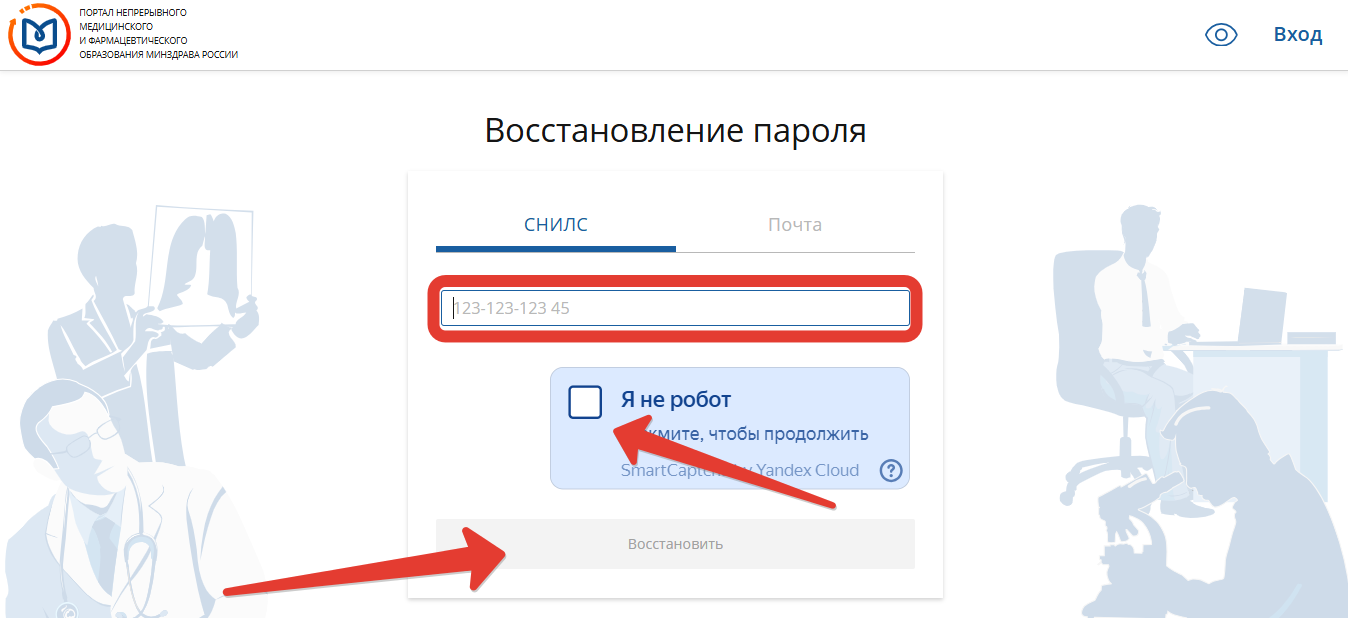
Task: Click the "Восстановление пароля" heading
Action: pos(675,131)
